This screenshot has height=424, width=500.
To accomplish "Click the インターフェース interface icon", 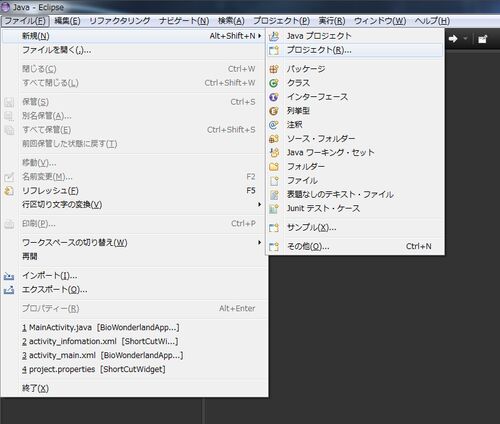I will 274,97.
